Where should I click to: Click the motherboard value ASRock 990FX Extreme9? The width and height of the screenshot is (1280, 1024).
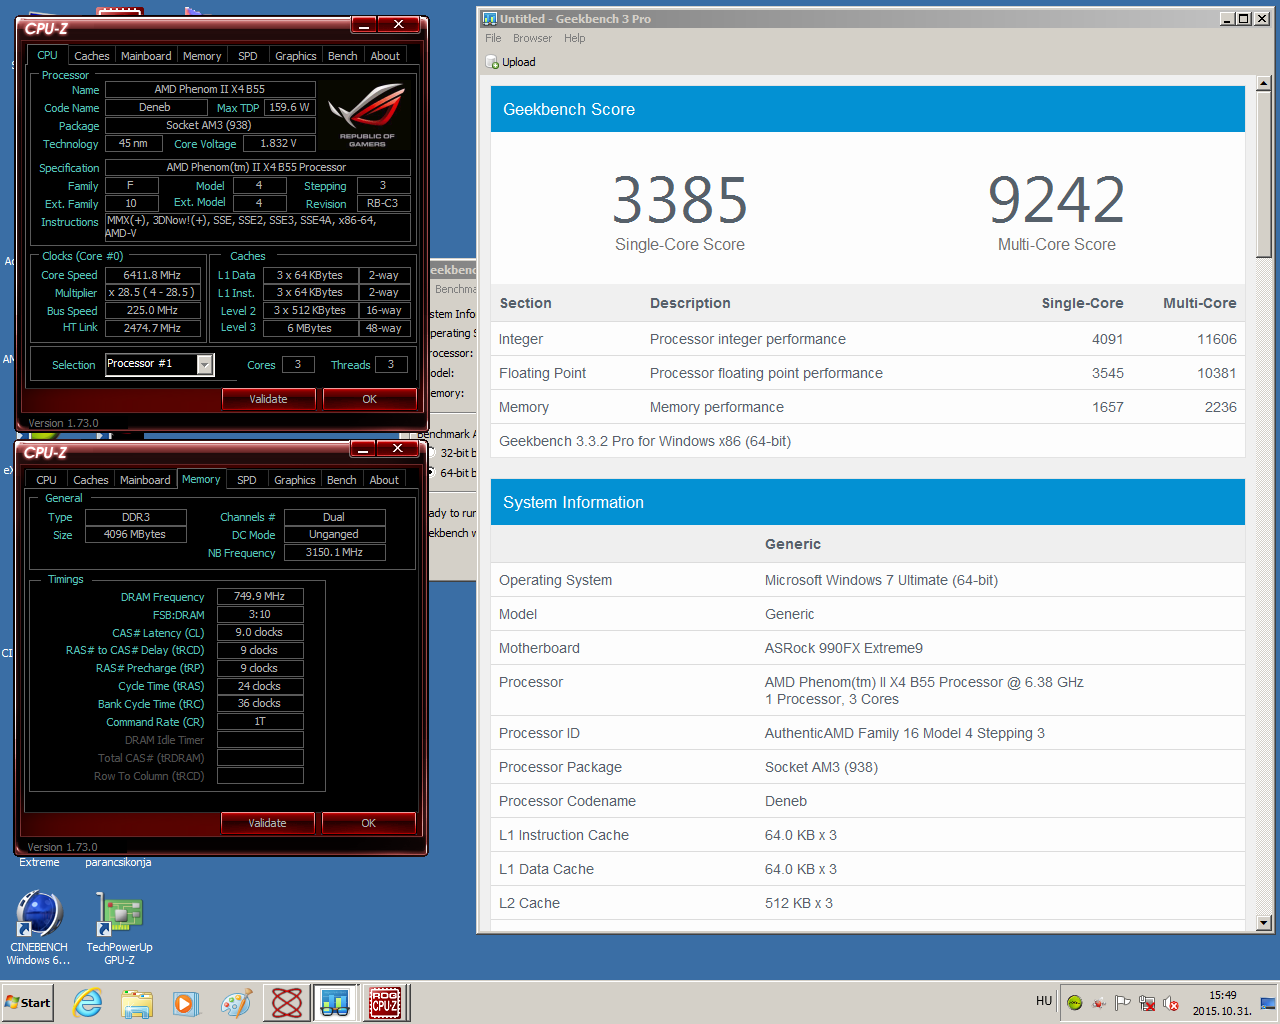click(844, 648)
